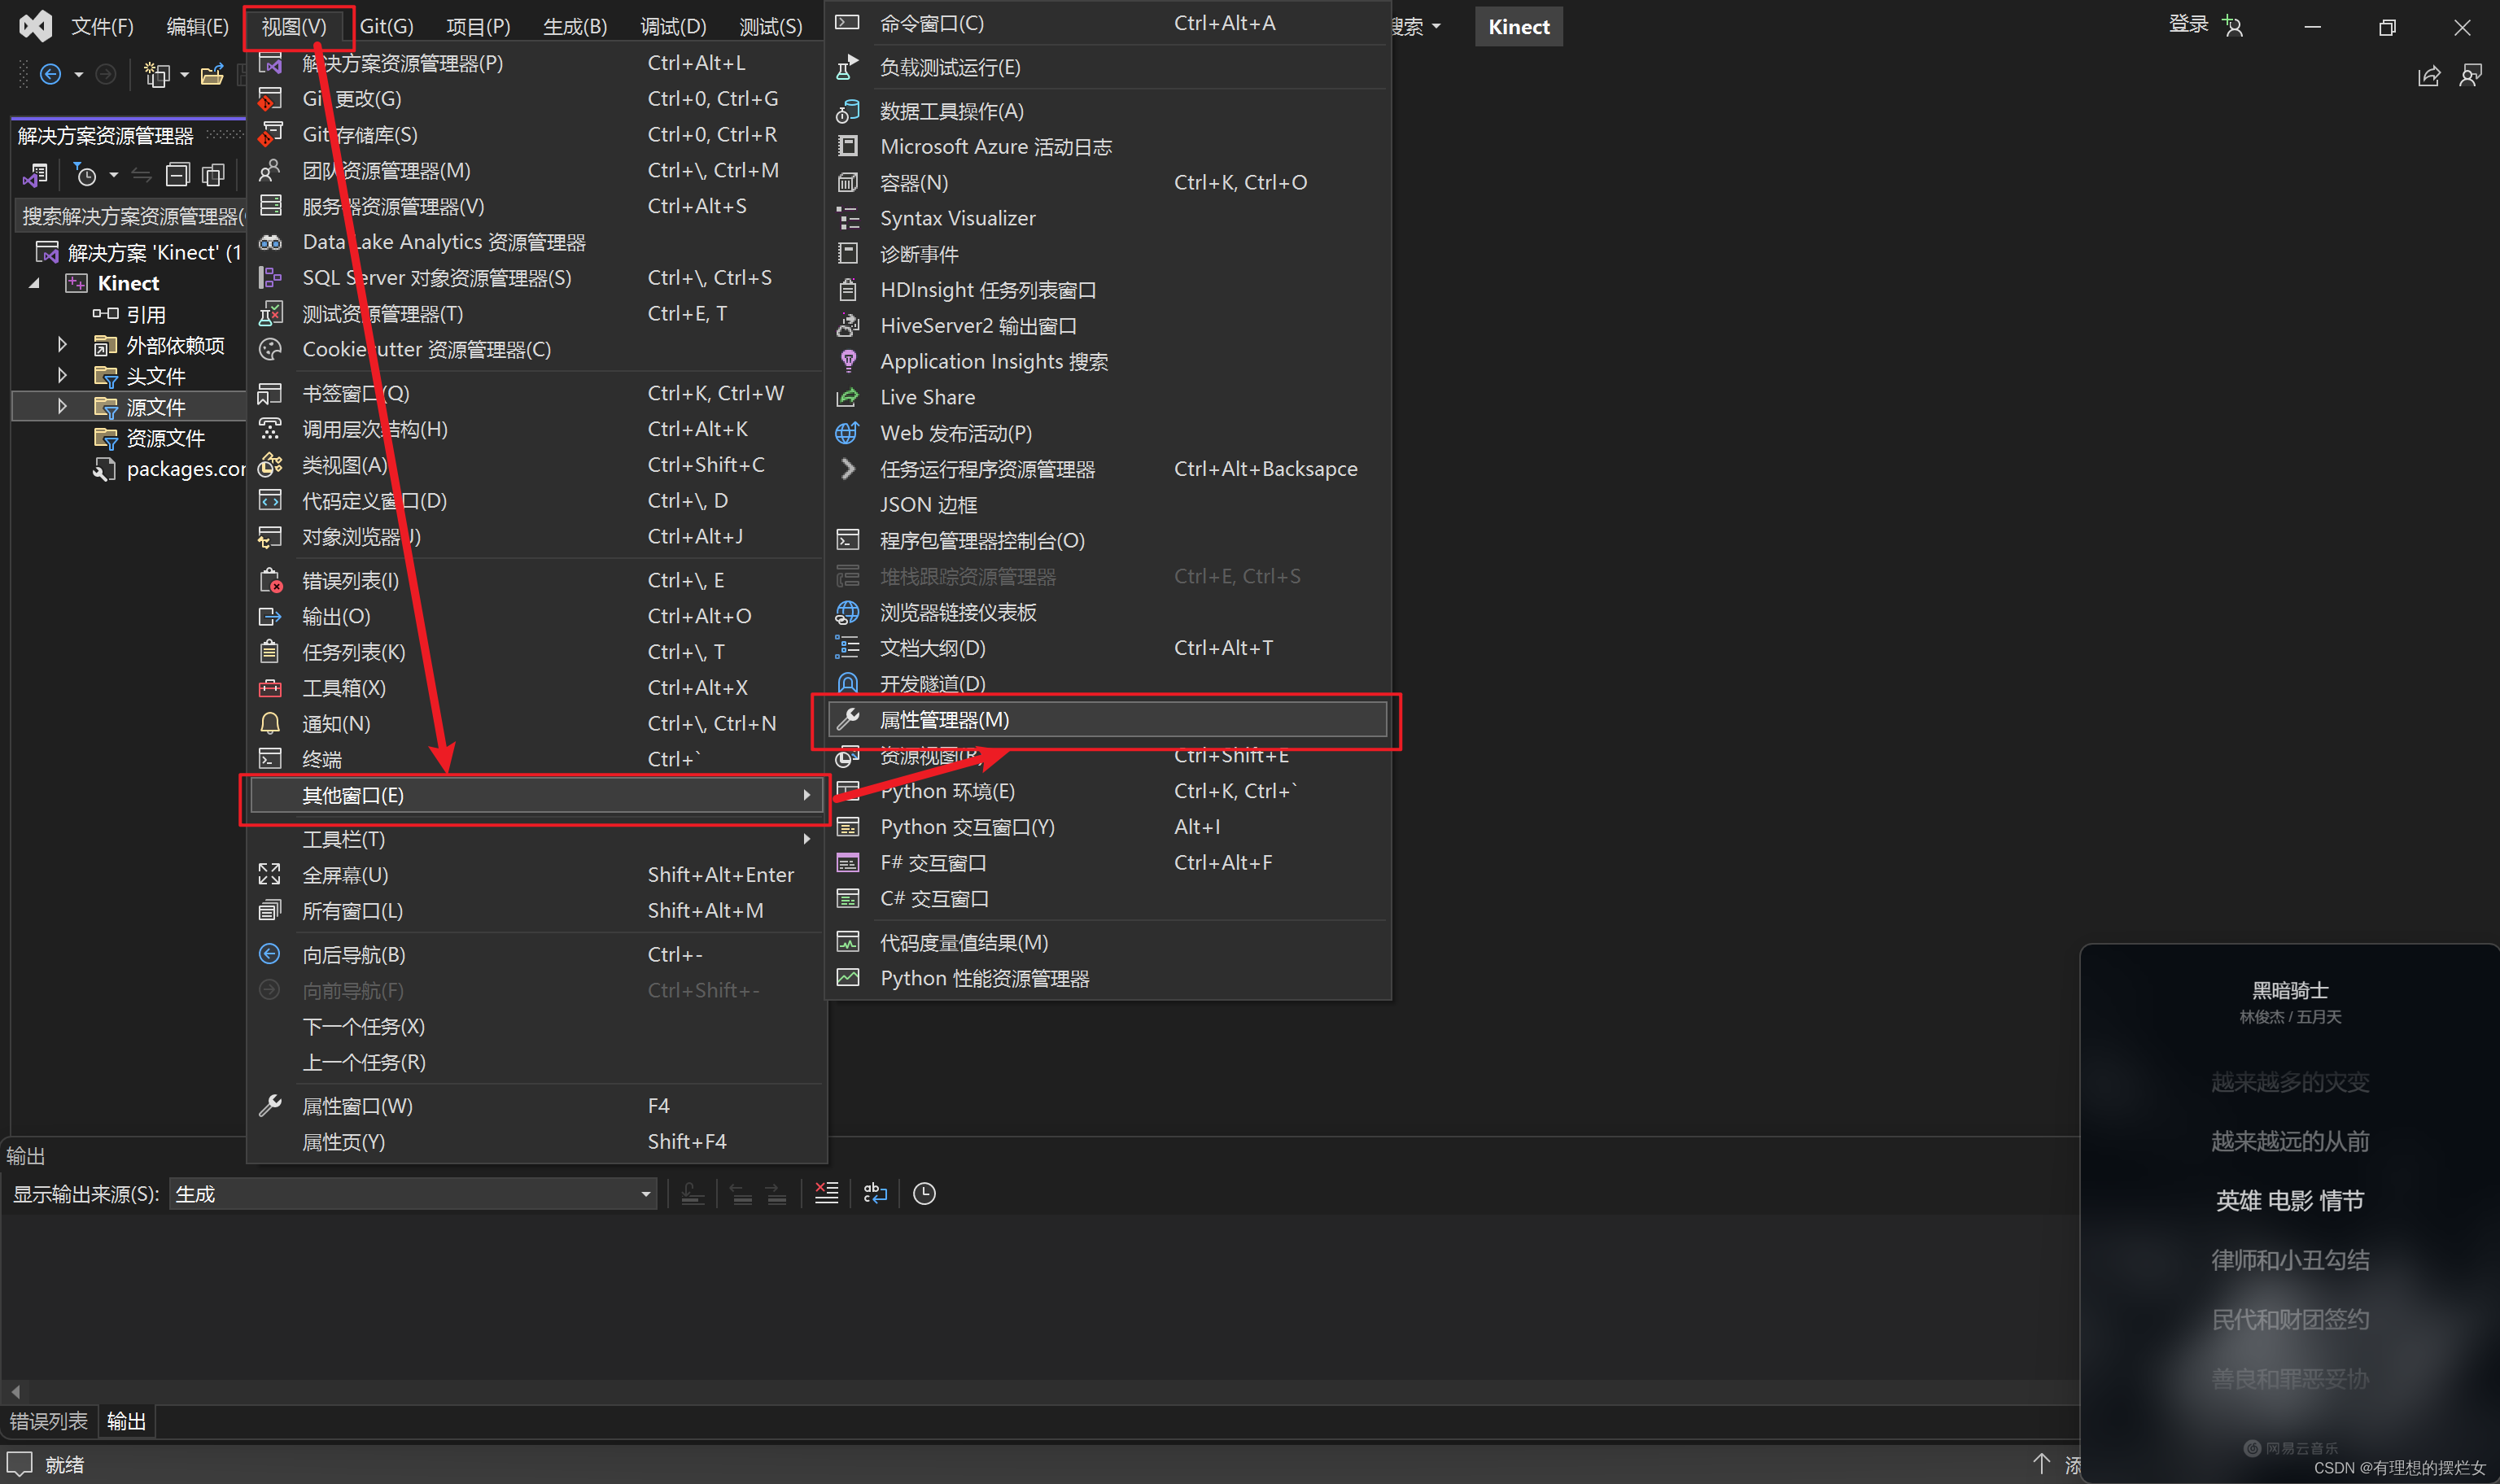Expand the 外部依赖项 folder
Viewport: 2500px width, 1484px height.
point(62,344)
